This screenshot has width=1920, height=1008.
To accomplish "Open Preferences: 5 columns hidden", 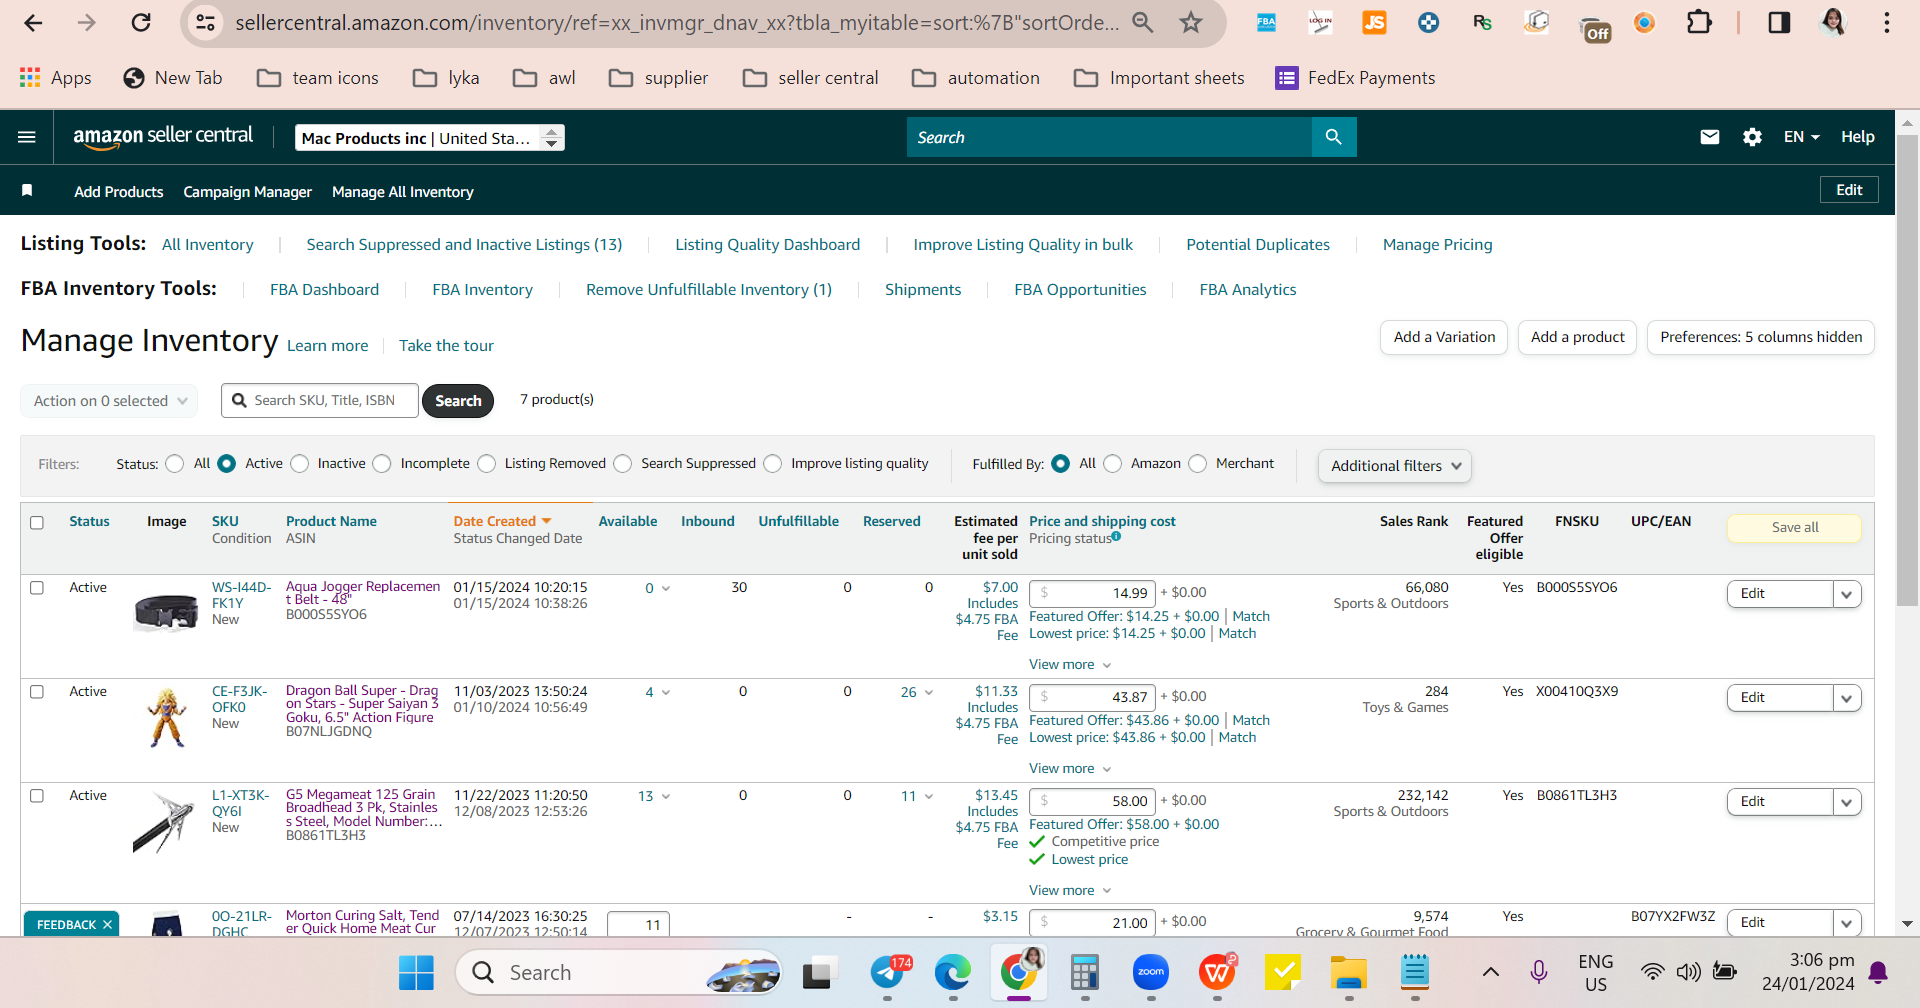I will point(1761,338).
